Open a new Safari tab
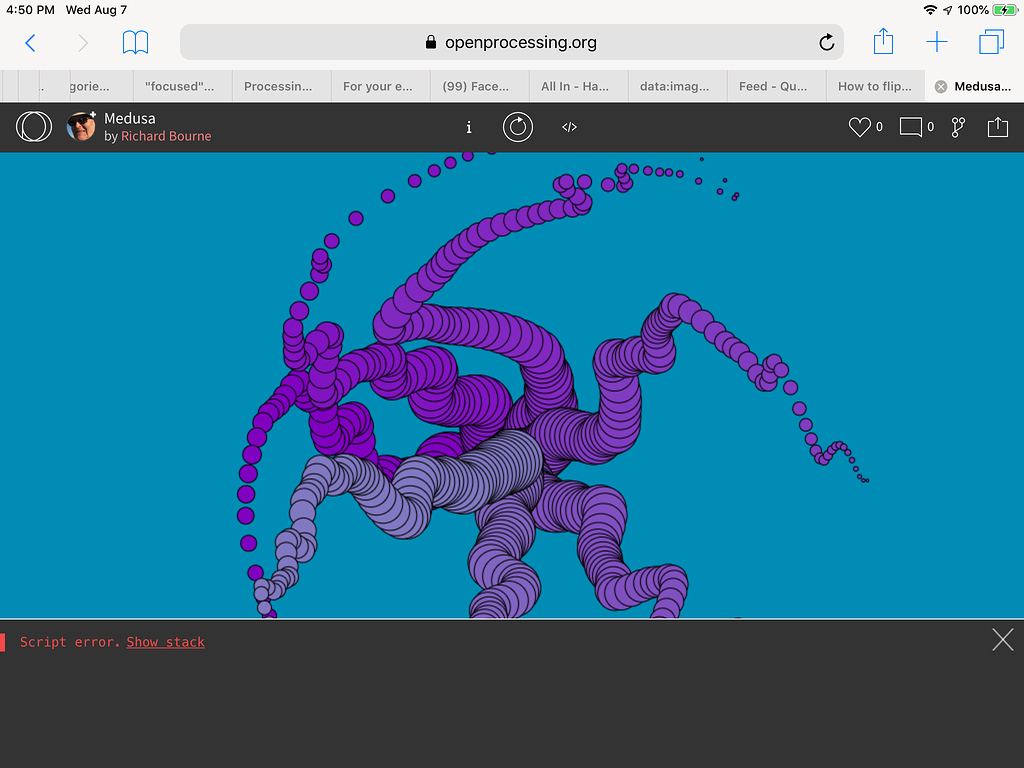Image resolution: width=1024 pixels, height=768 pixels. coord(936,42)
